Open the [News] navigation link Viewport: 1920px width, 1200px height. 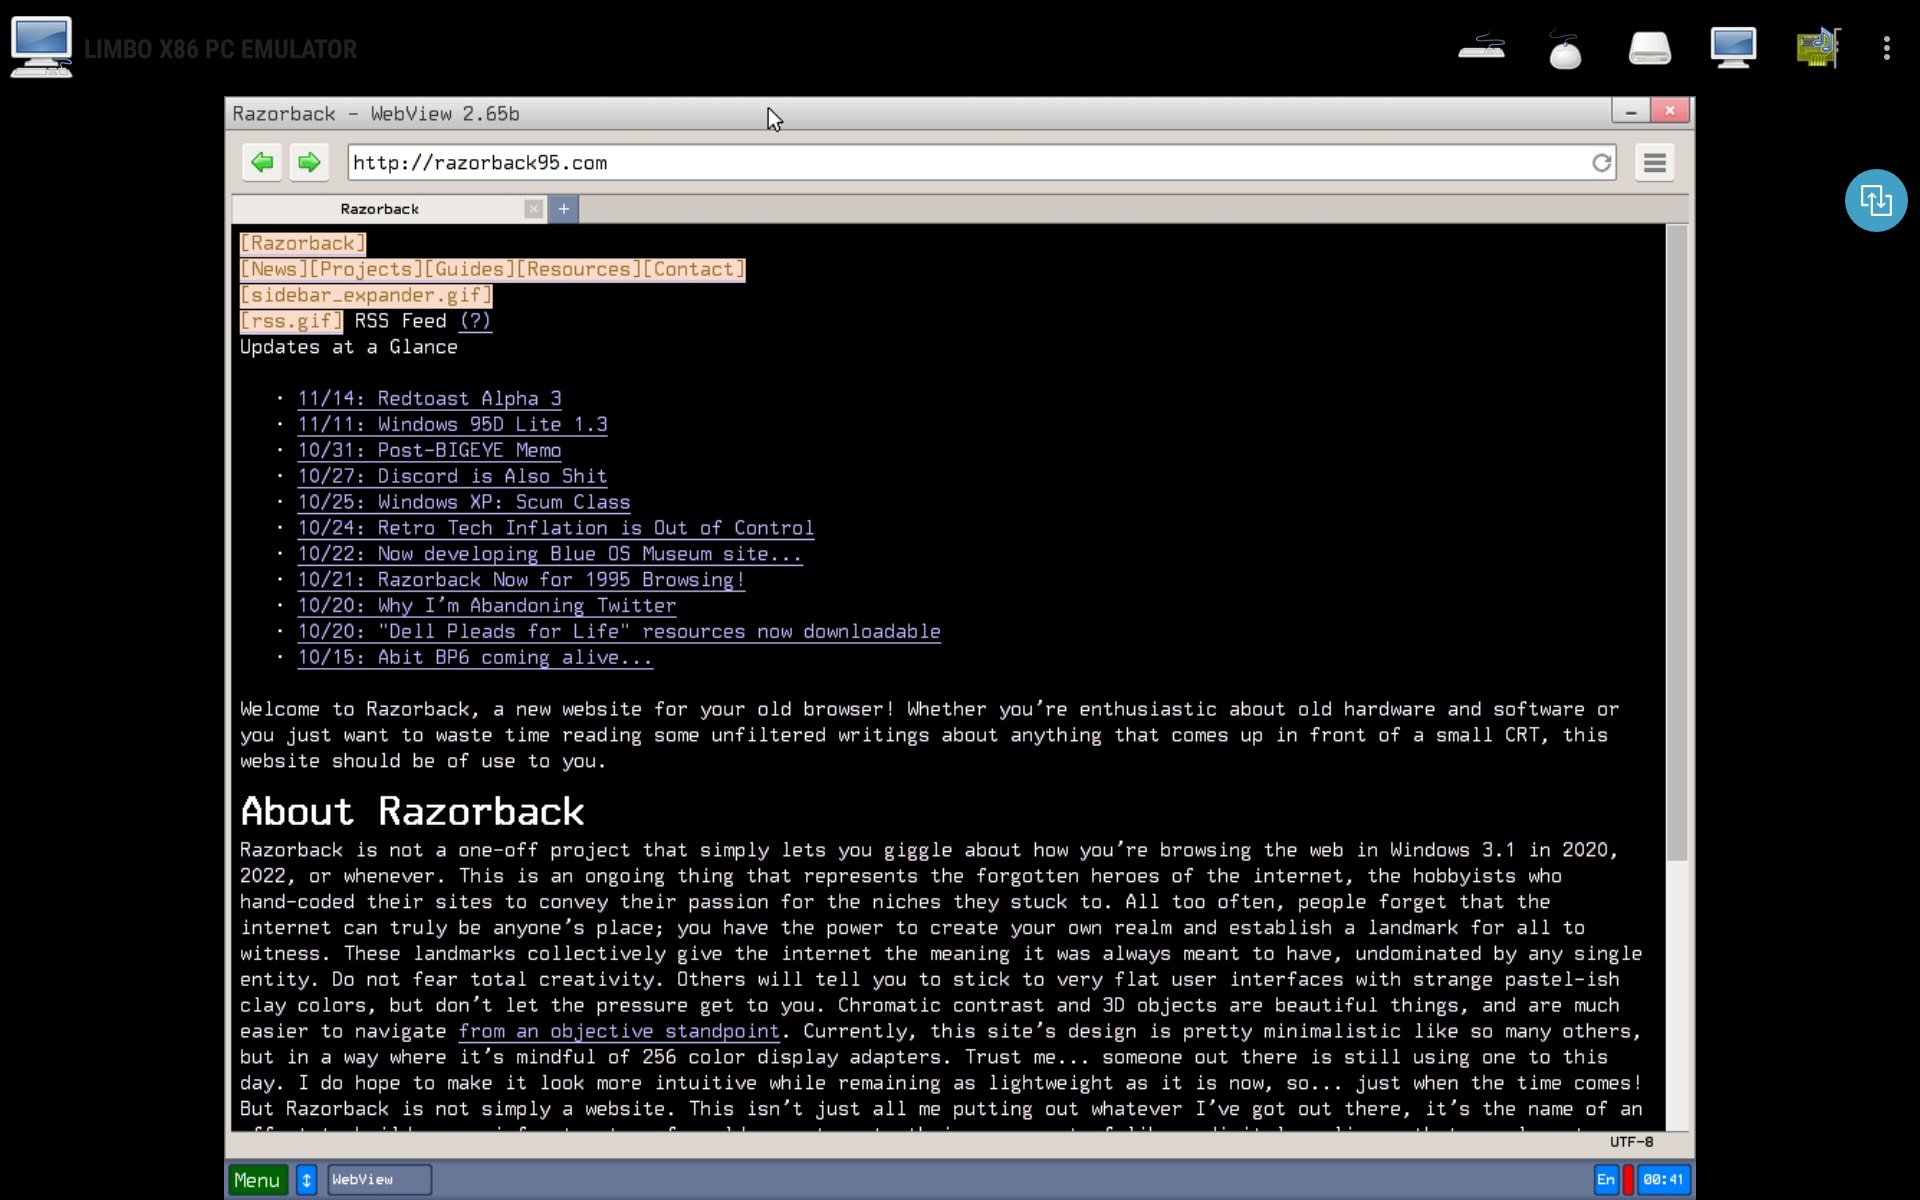pos(274,269)
